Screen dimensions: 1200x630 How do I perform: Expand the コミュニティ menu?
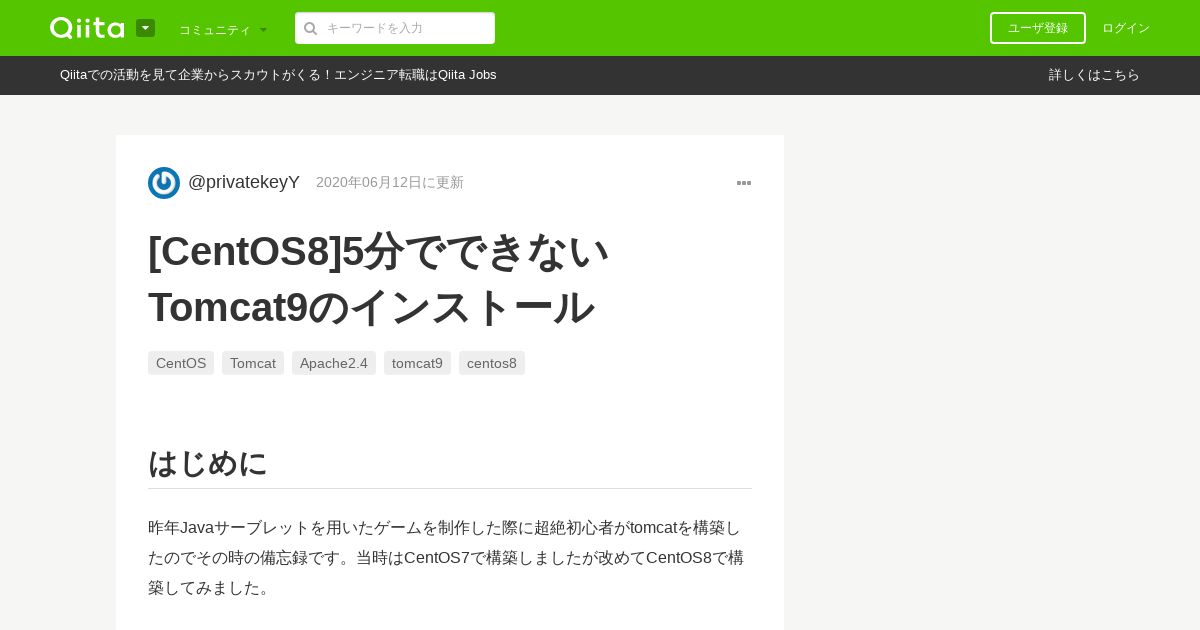click(223, 29)
